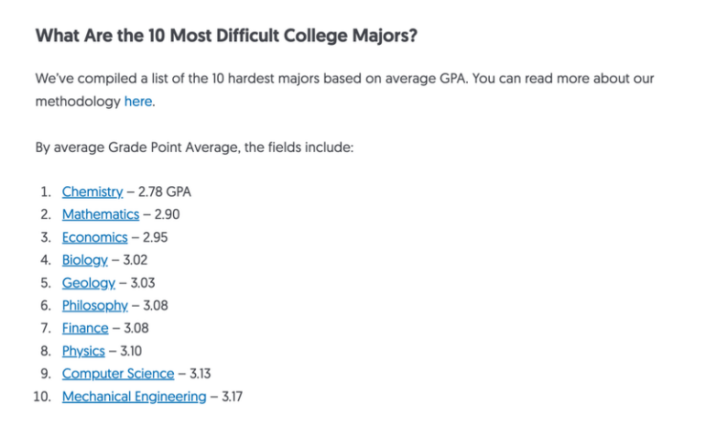
Task: Select the Philosophy link
Action: tap(95, 306)
